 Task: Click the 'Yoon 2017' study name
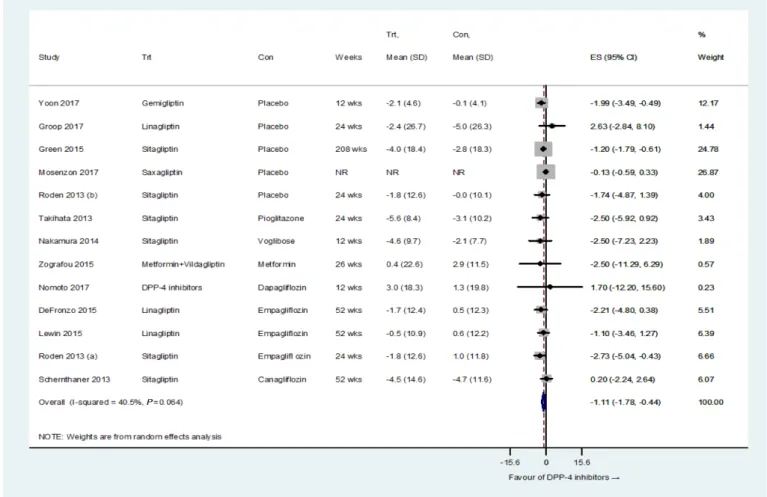pyautogui.click(x=59, y=103)
